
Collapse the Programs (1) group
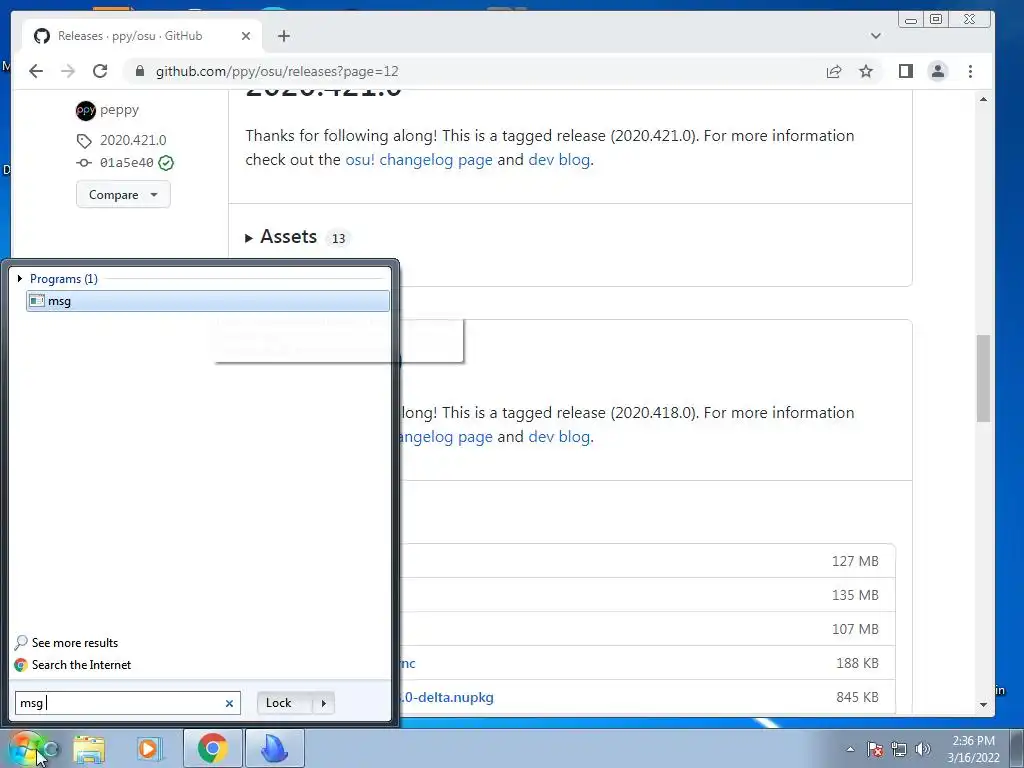(x=20, y=279)
